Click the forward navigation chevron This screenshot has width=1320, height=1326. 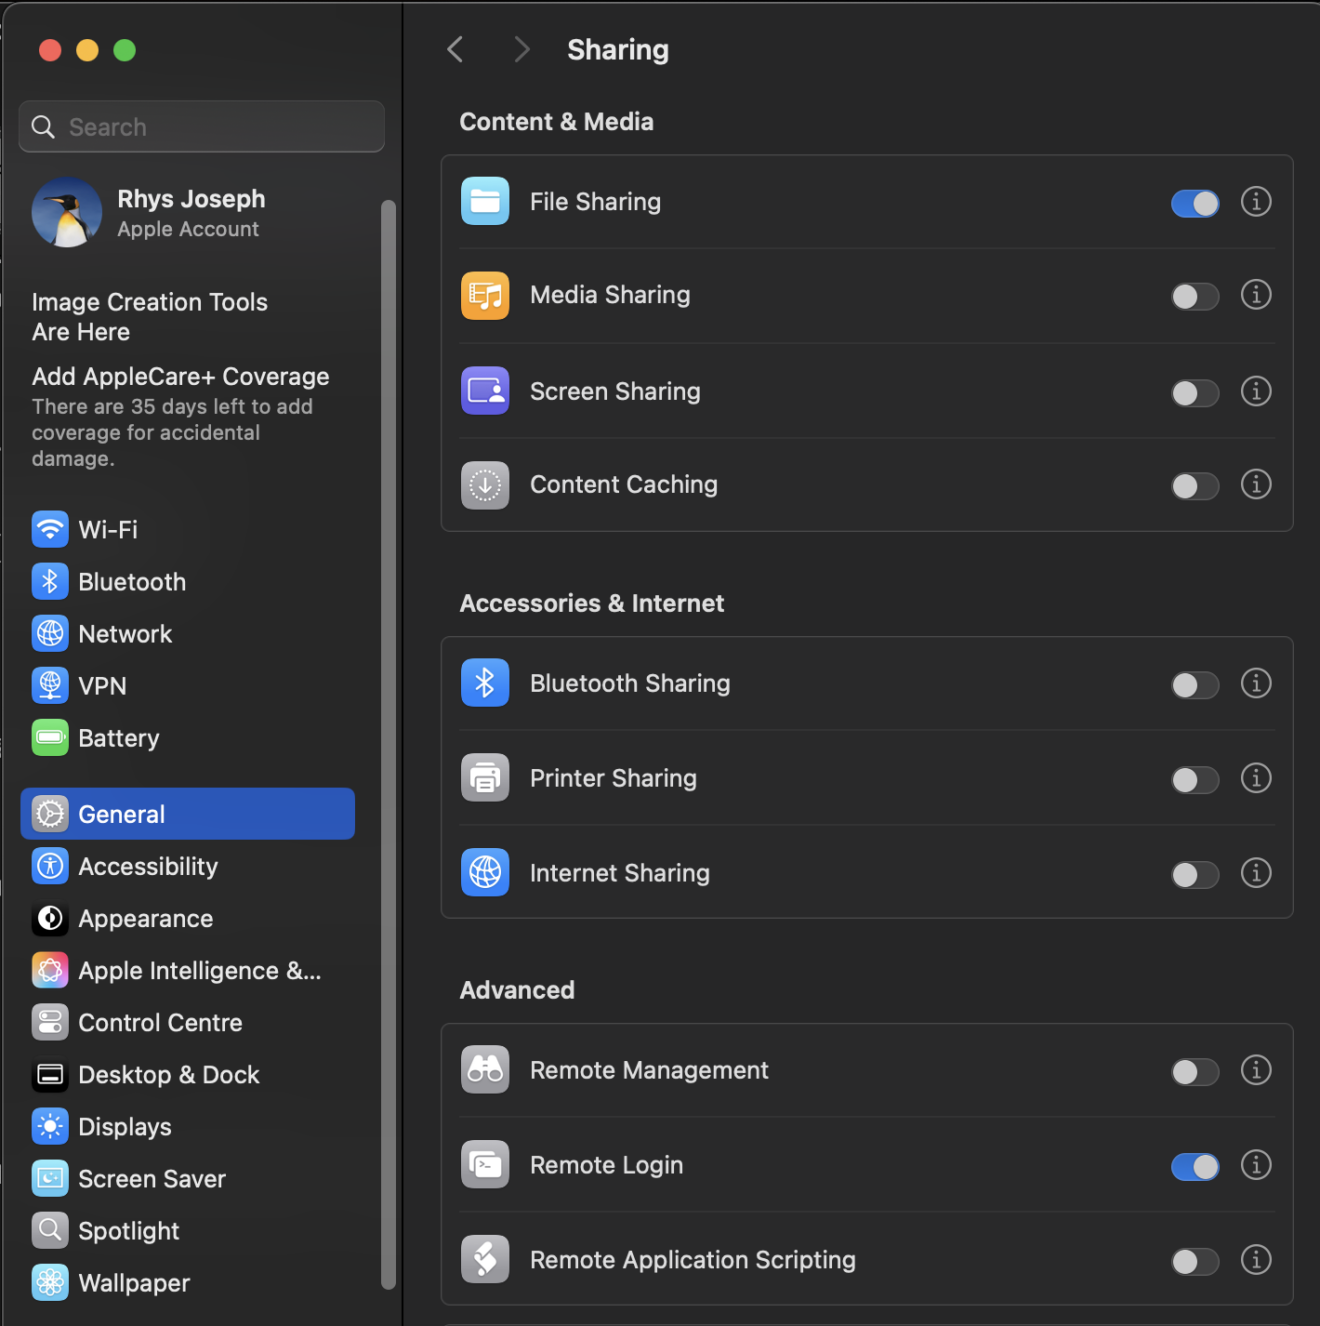pyautogui.click(x=521, y=49)
